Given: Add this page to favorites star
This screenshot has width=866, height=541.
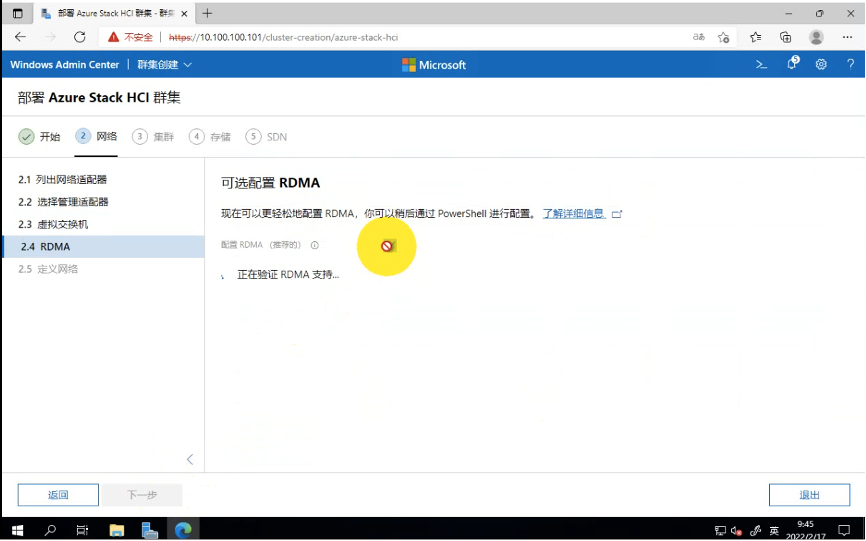Looking at the screenshot, I should click(724, 37).
